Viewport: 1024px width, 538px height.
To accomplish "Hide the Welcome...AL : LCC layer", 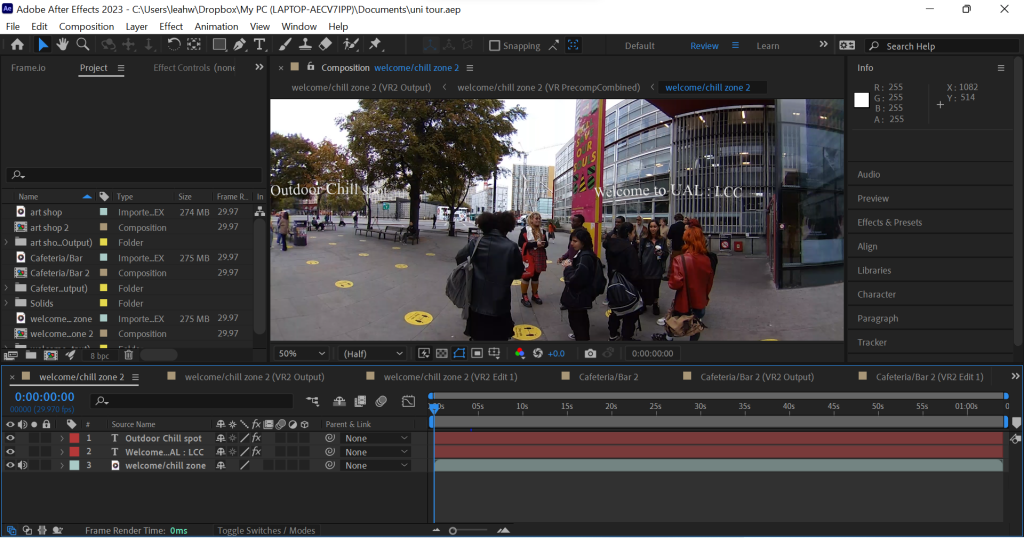I will (10, 452).
